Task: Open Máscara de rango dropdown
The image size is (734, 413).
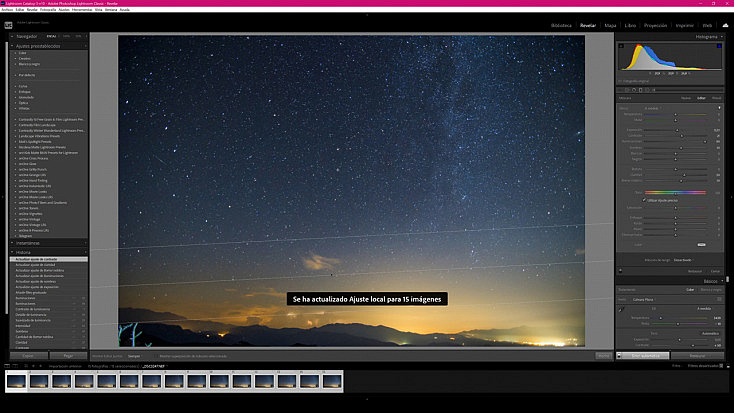Action: 683,260
